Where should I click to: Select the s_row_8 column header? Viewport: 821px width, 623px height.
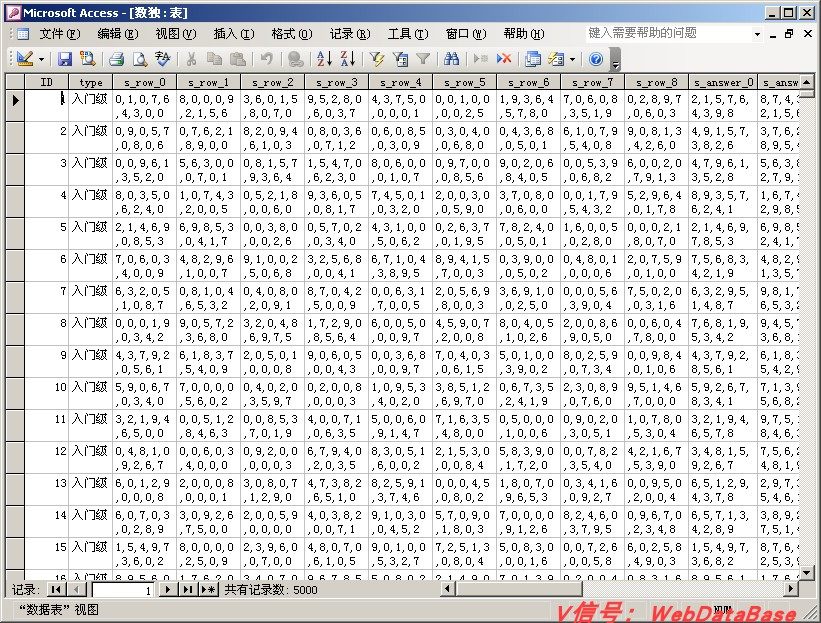click(x=656, y=82)
